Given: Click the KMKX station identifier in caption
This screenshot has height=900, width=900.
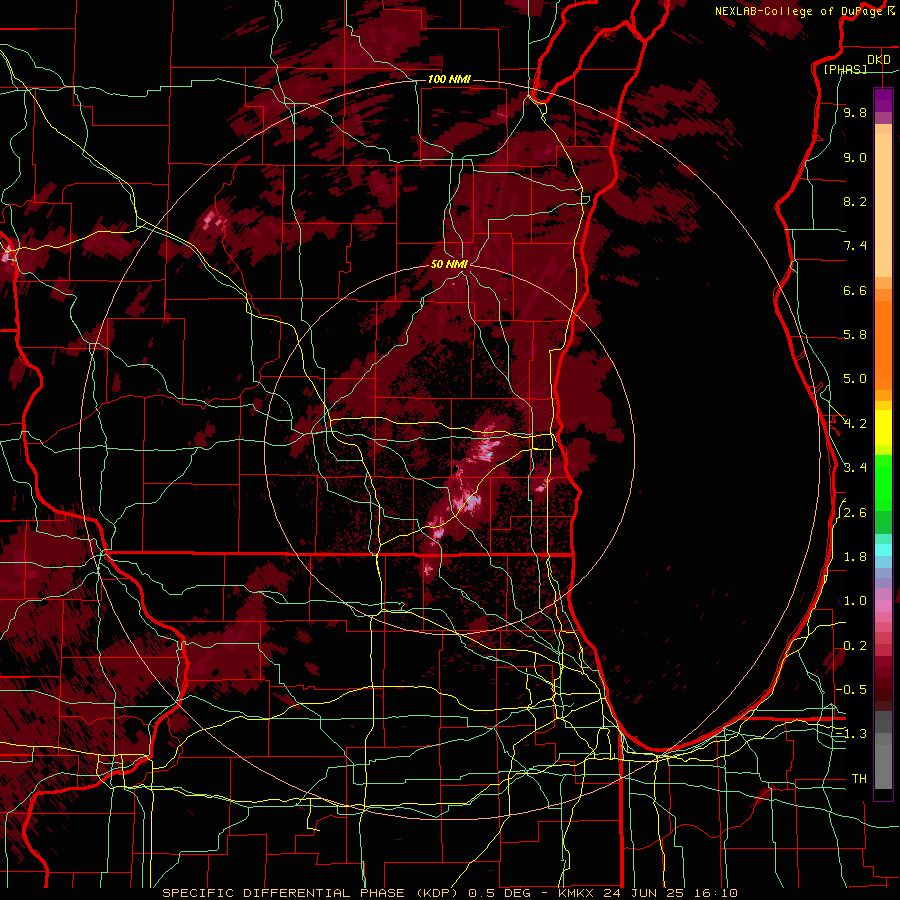Looking at the screenshot, I should pyautogui.click(x=577, y=893).
